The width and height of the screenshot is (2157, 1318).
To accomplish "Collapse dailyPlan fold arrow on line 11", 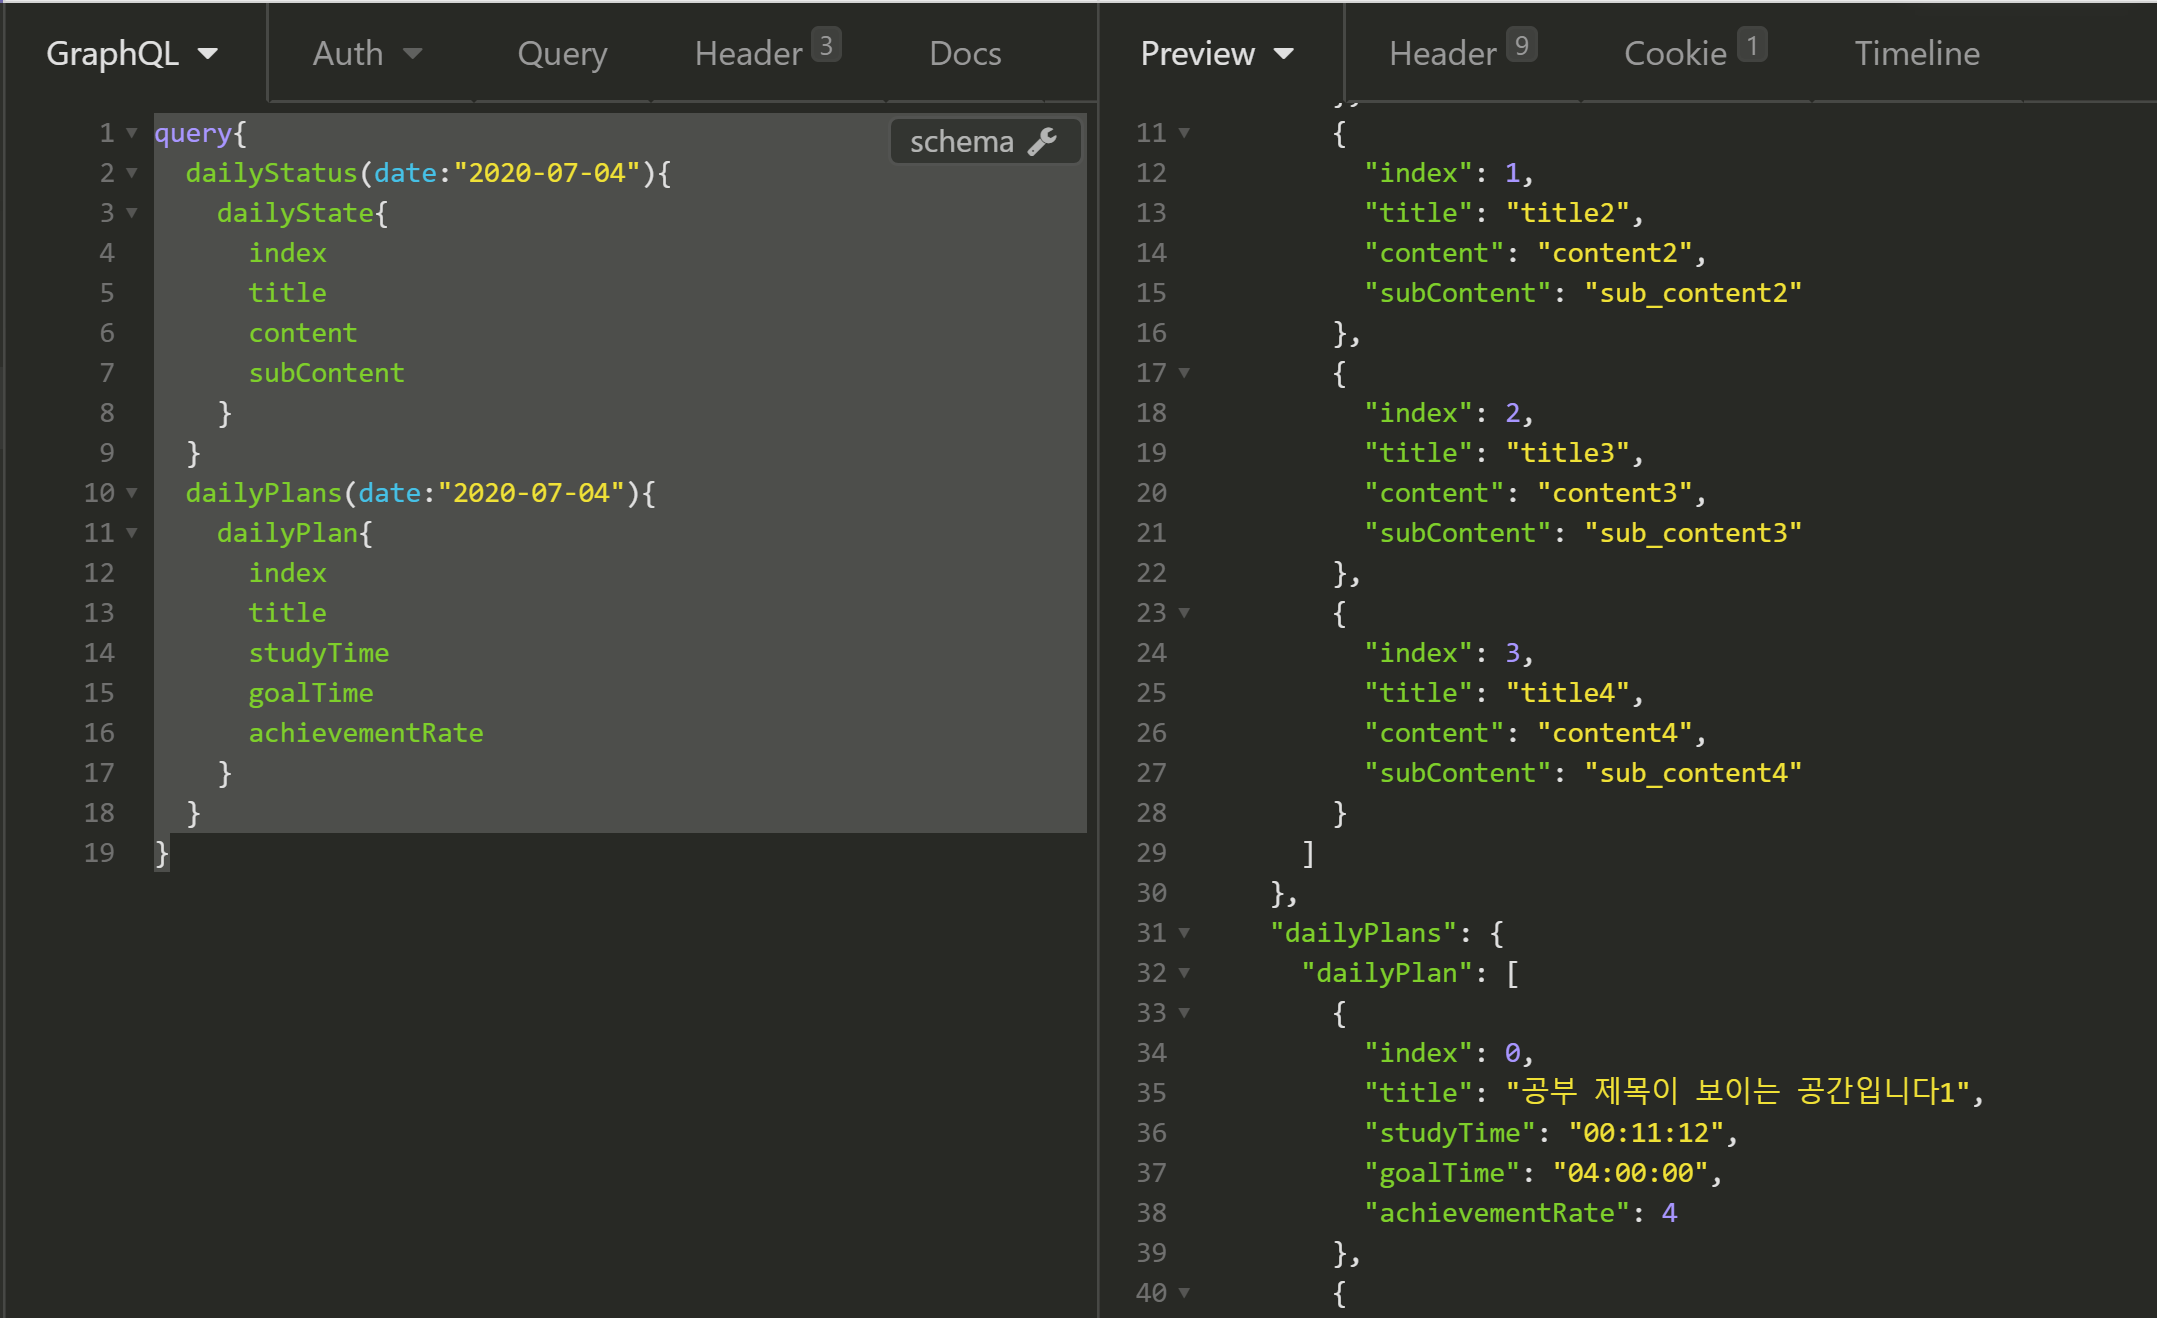I will point(131,533).
